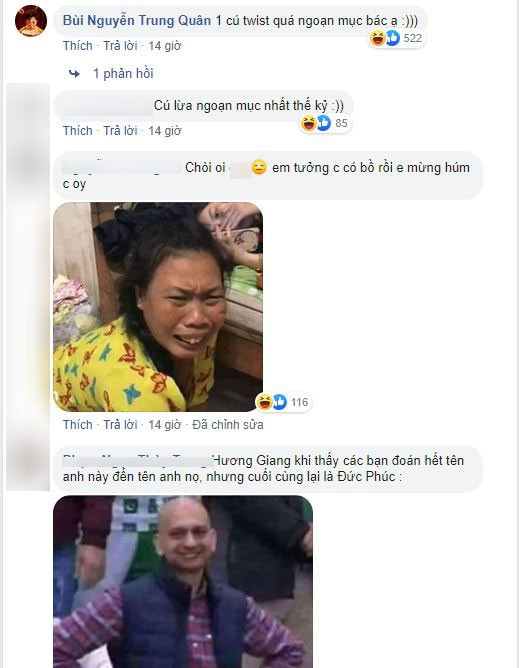Click Trả lời under 'Cú lừa ngoạn mục' comment
Screen dimensions: 519x668
tap(120, 130)
